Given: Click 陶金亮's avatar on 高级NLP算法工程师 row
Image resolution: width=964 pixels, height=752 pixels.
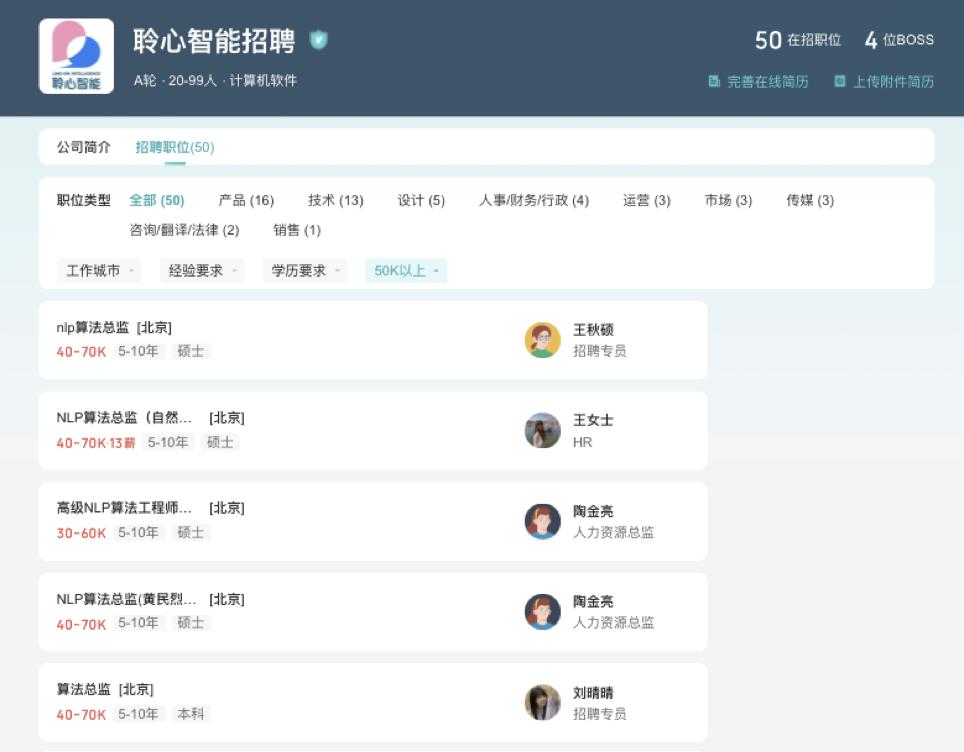Looking at the screenshot, I should click(x=542, y=521).
